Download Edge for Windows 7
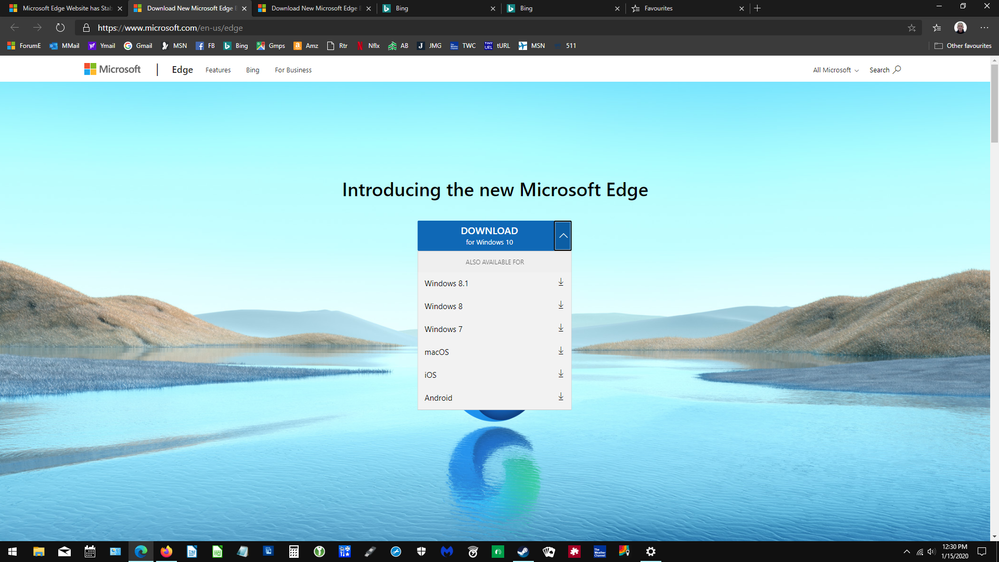Viewport: 999px width, 562px height. [x=494, y=329]
